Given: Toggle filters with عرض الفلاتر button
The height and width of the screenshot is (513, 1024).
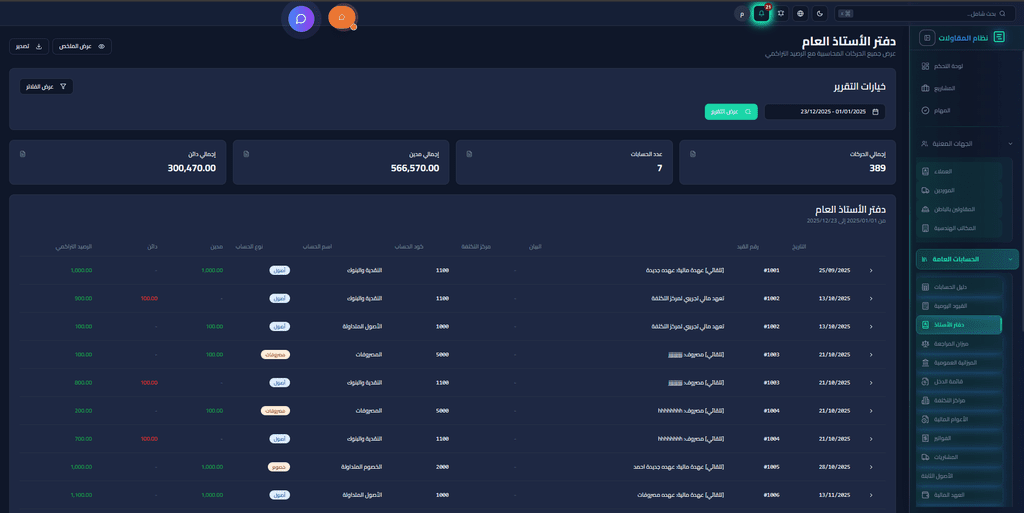Looking at the screenshot, I should pyautogui.click(x=46, y=87).
